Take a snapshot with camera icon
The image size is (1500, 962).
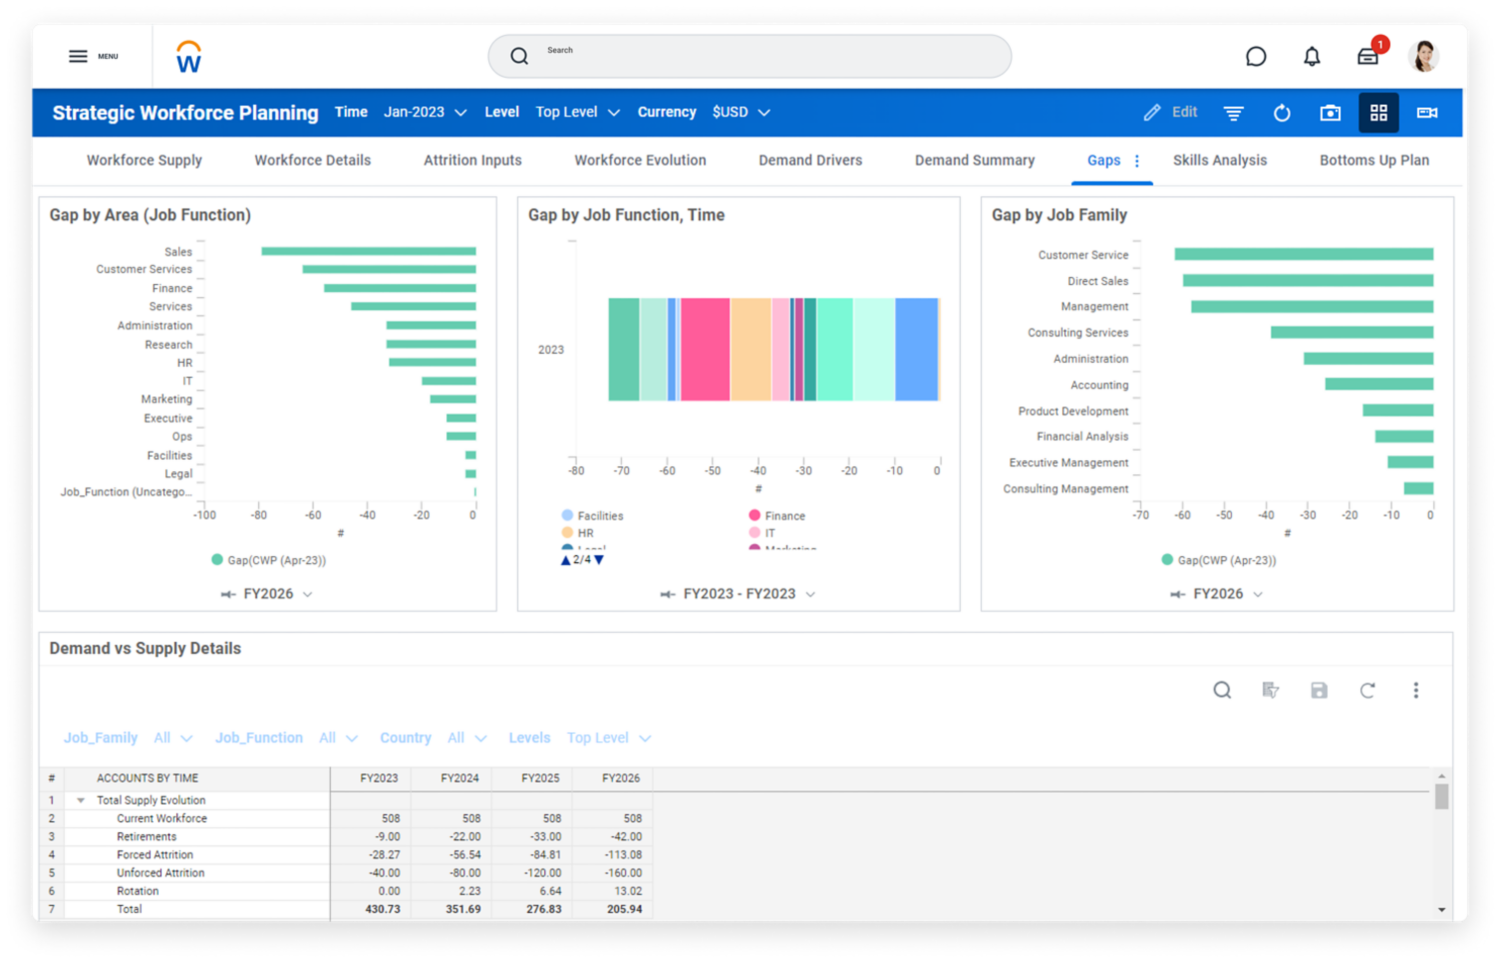[x=1329, y=113]
